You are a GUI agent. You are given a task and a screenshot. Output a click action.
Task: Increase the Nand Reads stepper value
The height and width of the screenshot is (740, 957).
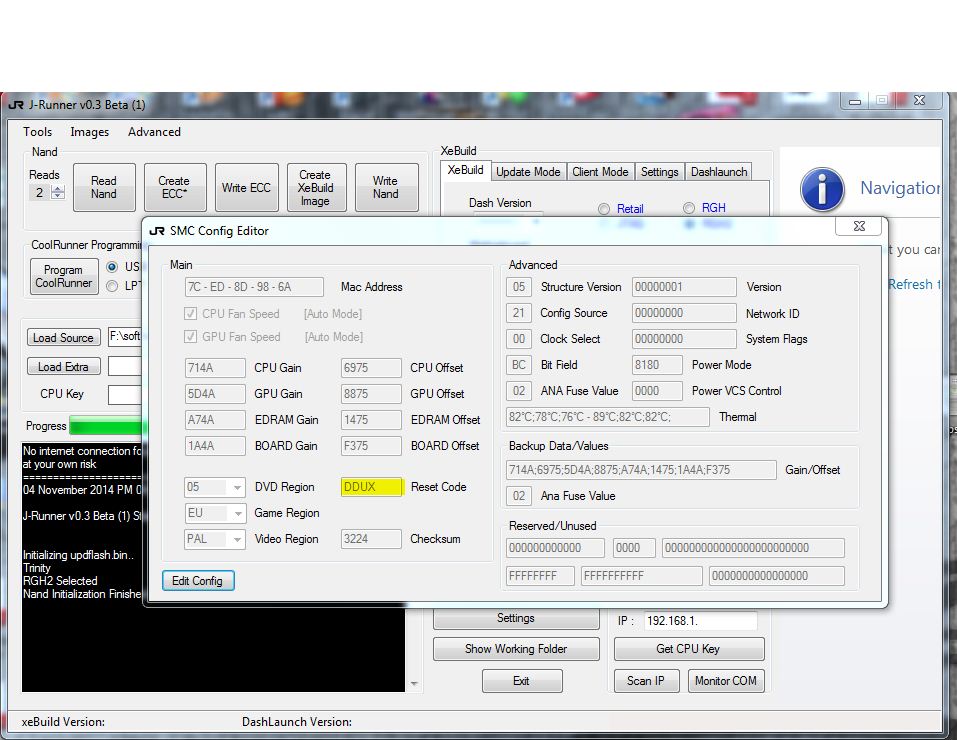[x=57, y=189]
